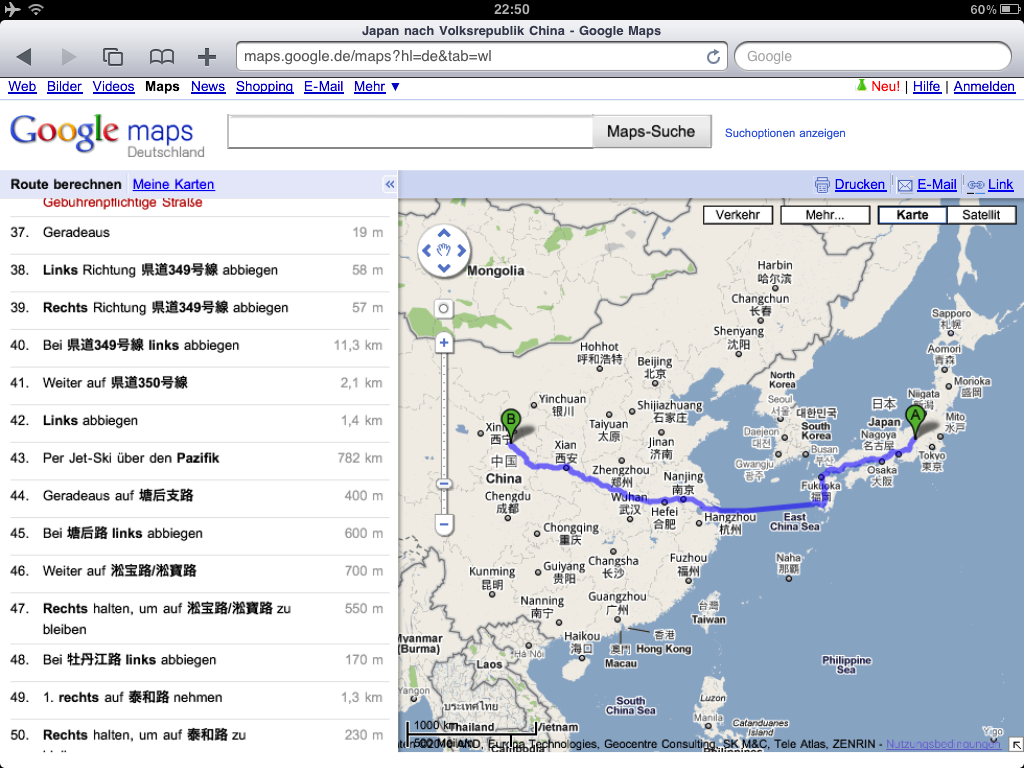Tap the Safari Google search field
The width and height of the screenshot is (1024, 768).
tap(872, 57)
